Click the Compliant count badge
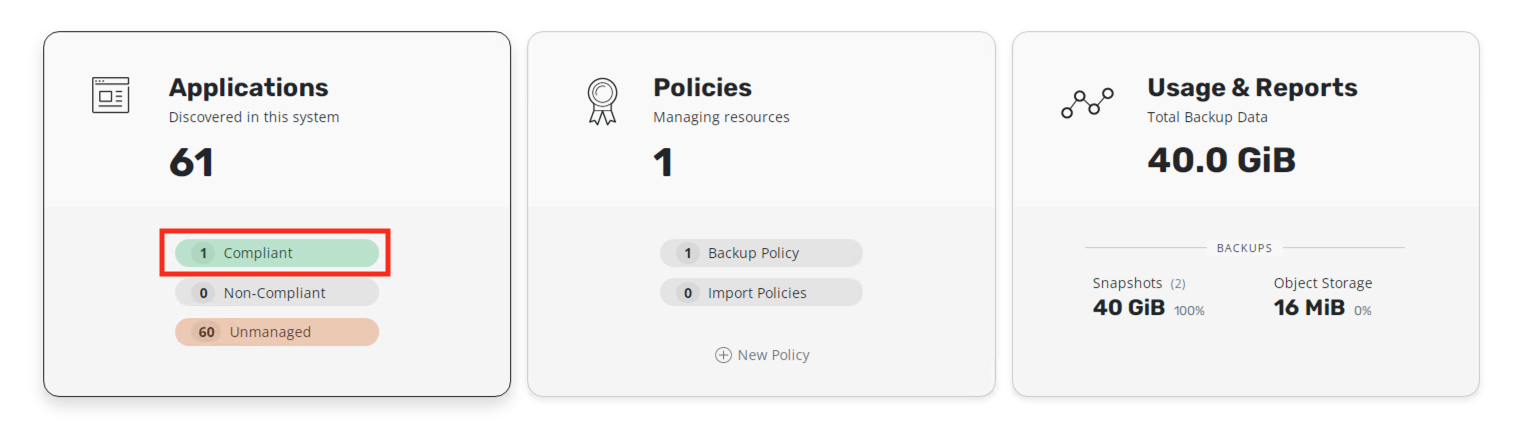The width and height of the screenshot is (1534, 424). pos(203,253)
